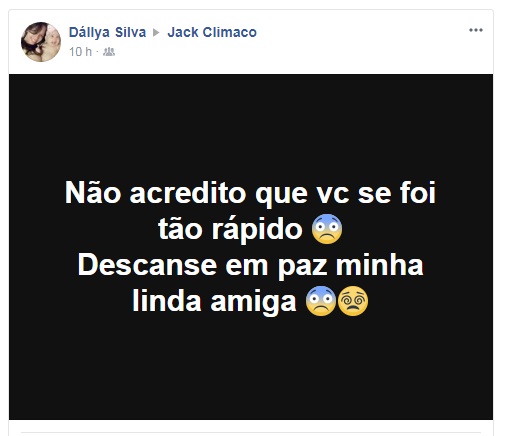Click the fearful emoji right after 'linda amiga'

(x=321, y=301)
